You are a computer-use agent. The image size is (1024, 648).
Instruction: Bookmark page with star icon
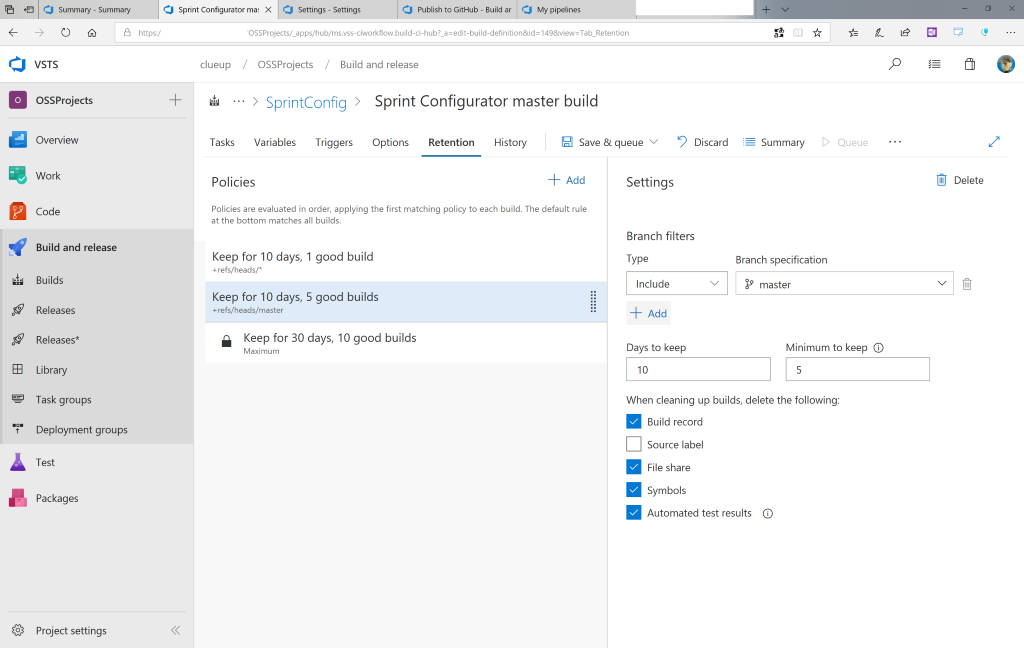coord(817,33)
